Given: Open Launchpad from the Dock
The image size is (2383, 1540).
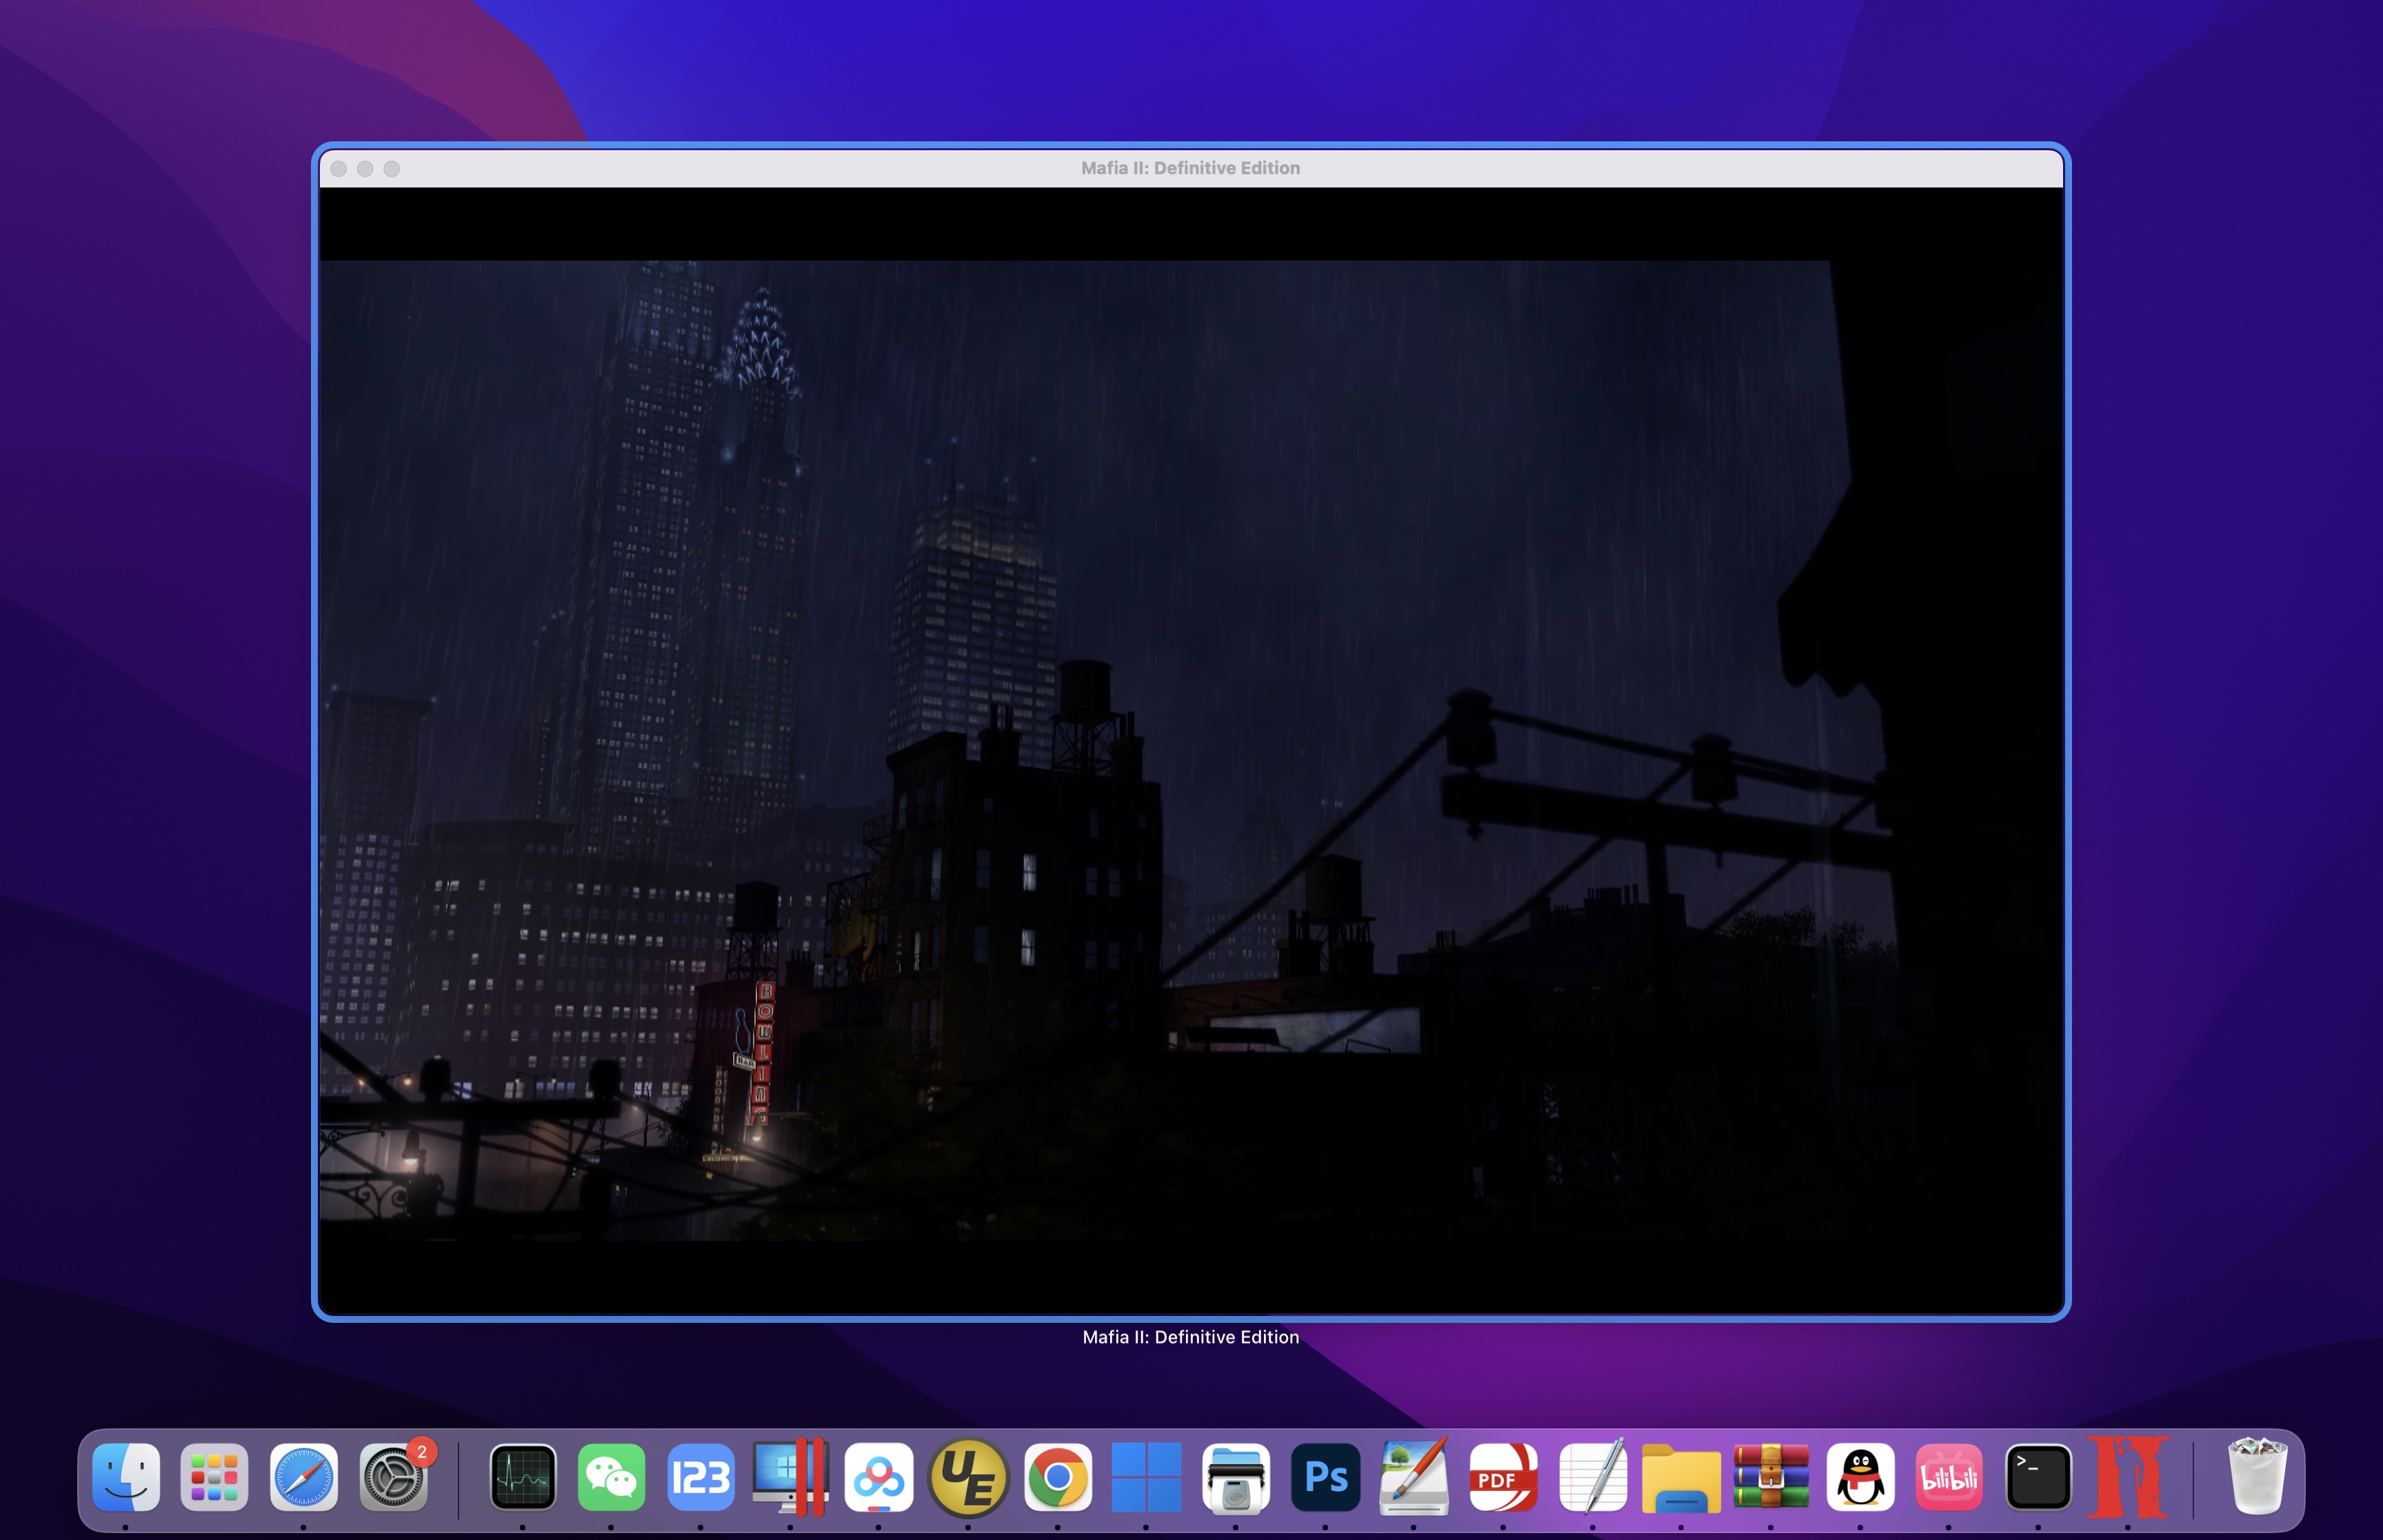Looking at the screenshot, I should 214,1477.
